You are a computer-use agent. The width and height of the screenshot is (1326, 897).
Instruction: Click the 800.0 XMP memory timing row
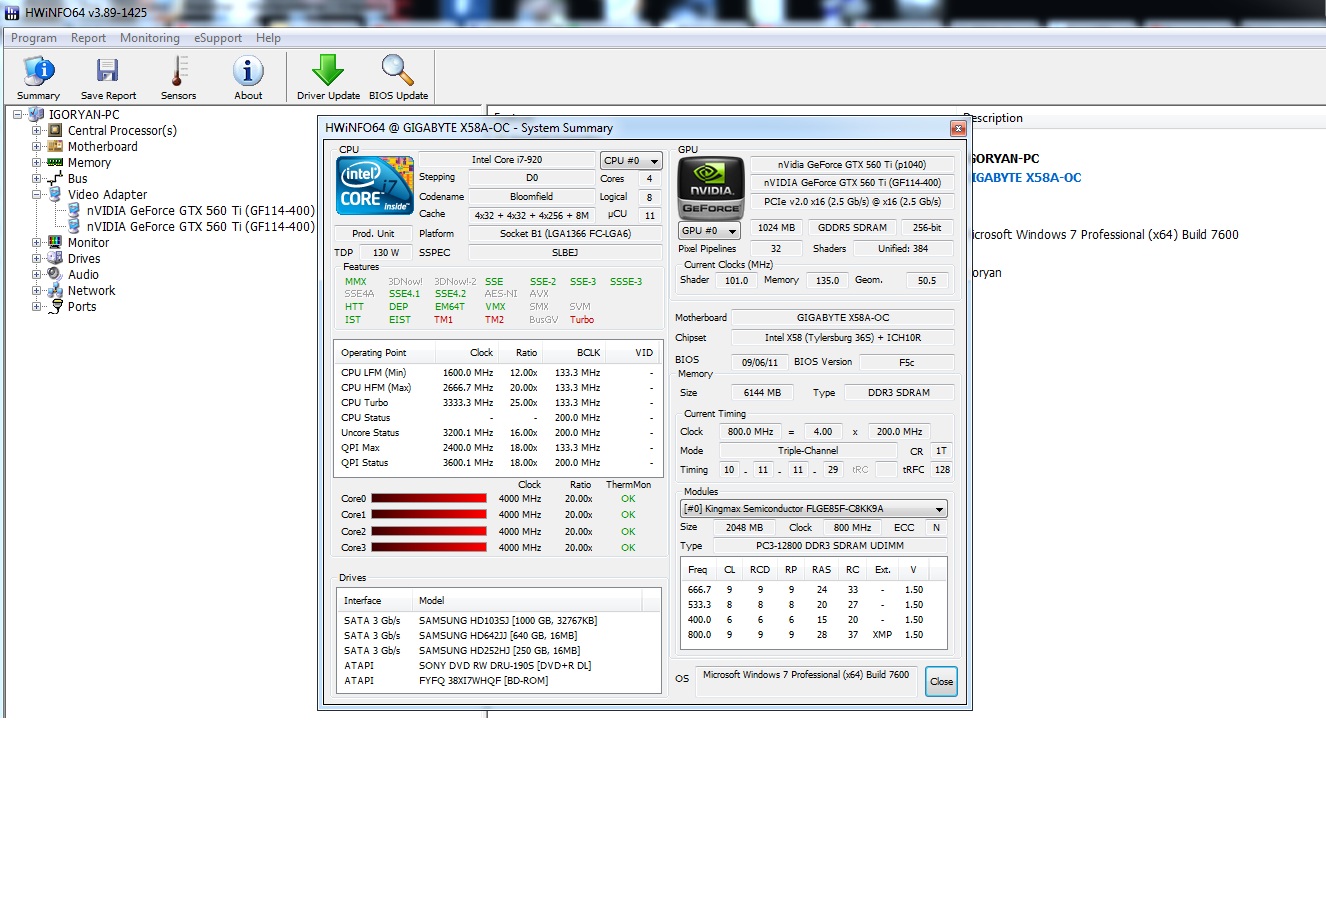tap(814, 634)
